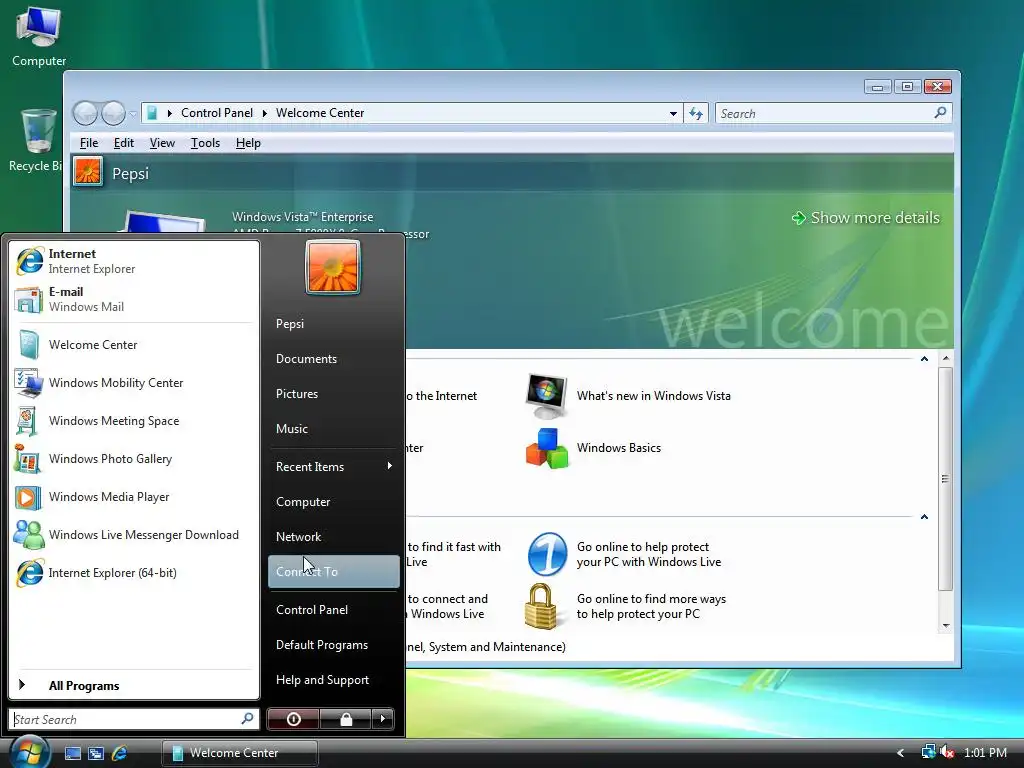Launch Windows Mail E-mail icon
The width and height of the screenshot is (1024, 768).
(28, 300)
